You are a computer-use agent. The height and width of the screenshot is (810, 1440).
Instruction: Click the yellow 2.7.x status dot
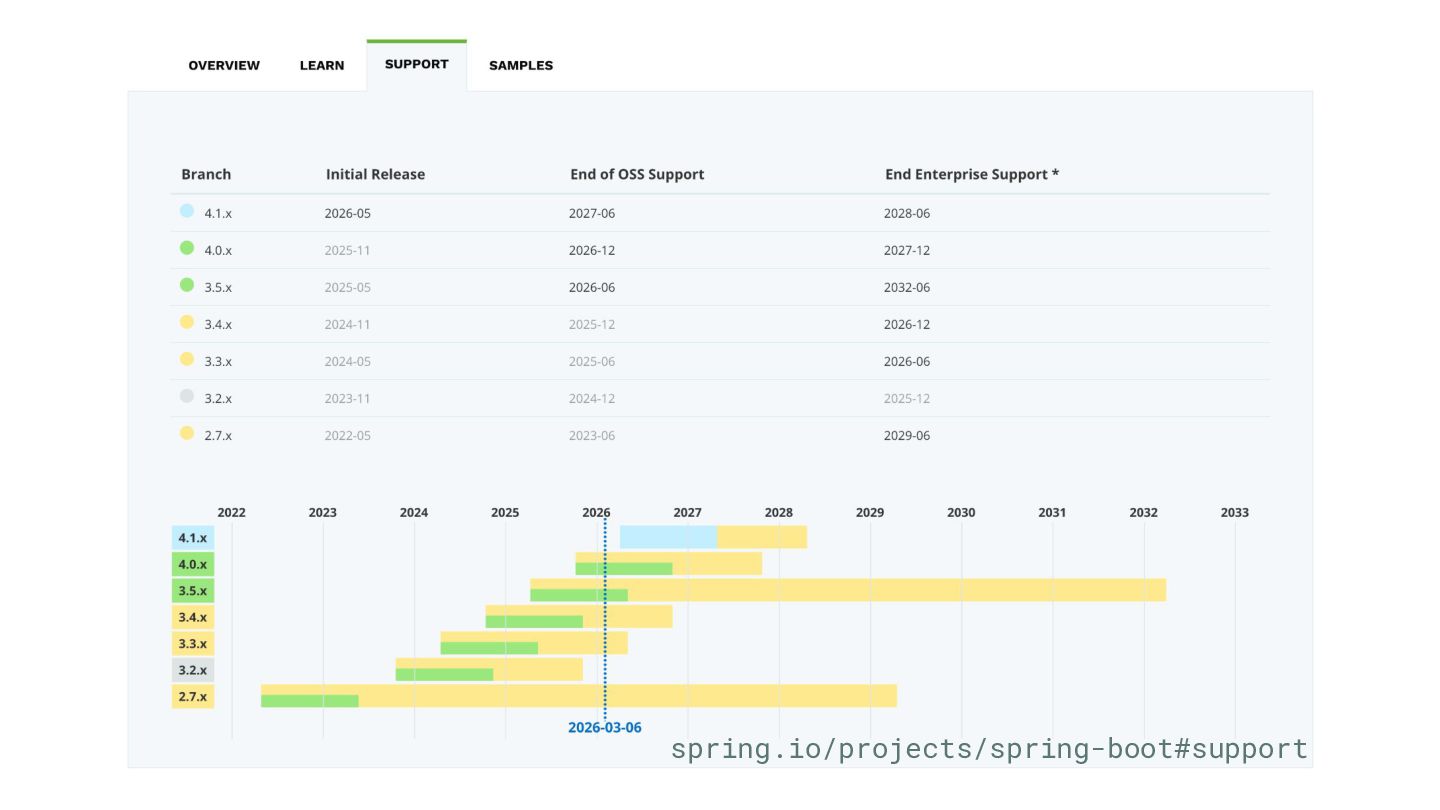click(x=187, y=434)
